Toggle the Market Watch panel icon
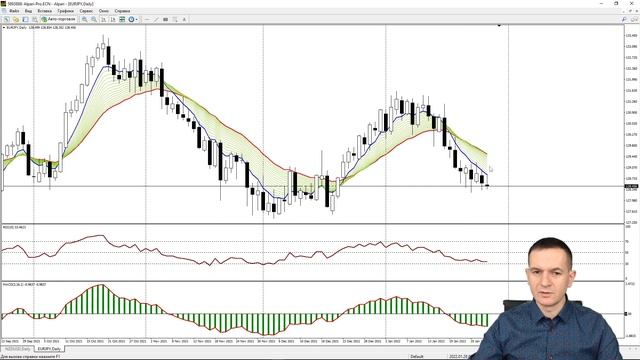 click(25, 19)
